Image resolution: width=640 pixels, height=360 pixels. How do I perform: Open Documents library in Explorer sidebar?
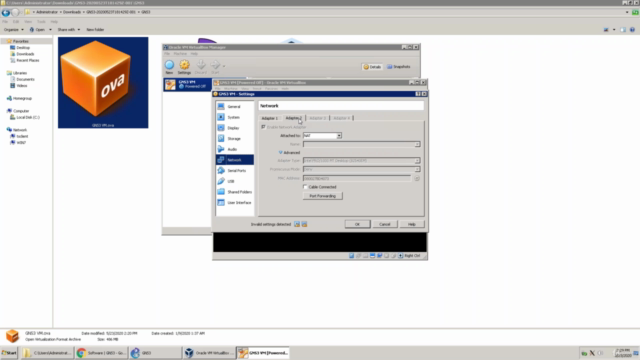point(25,79)
